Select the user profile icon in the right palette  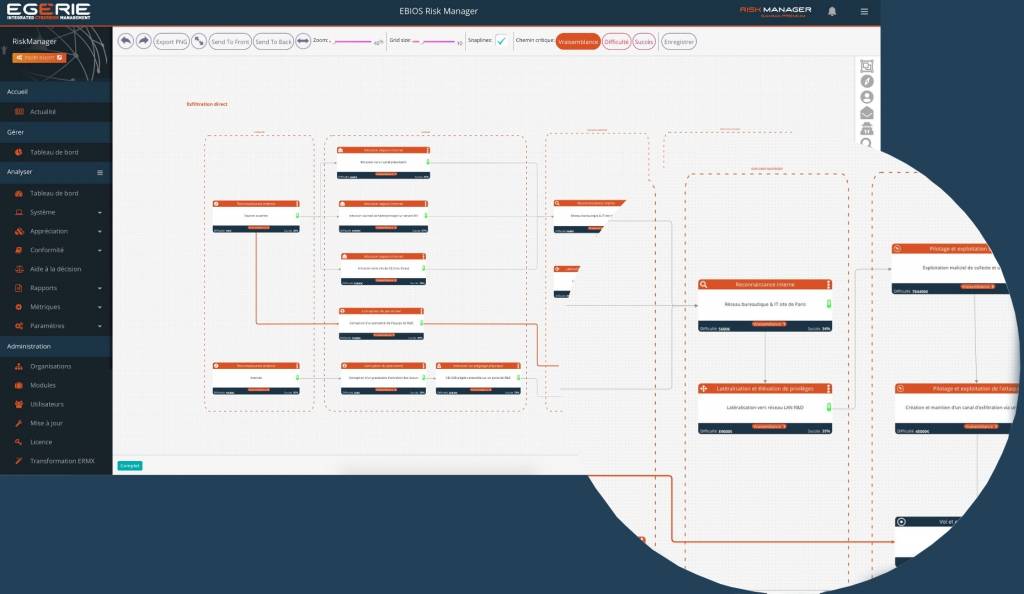click(x=867, y=97)
